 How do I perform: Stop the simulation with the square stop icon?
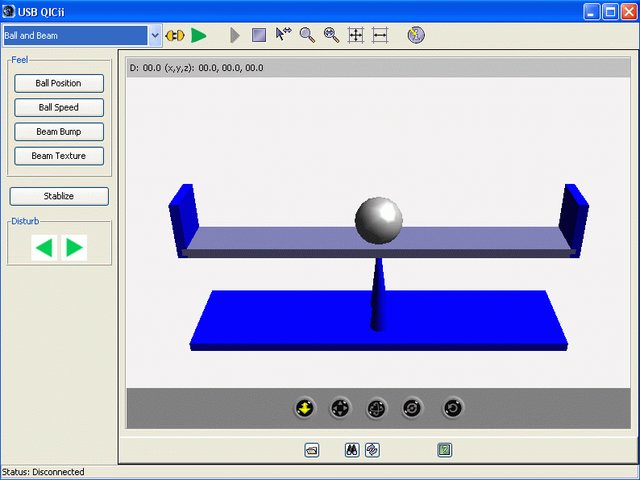[259, 36]
